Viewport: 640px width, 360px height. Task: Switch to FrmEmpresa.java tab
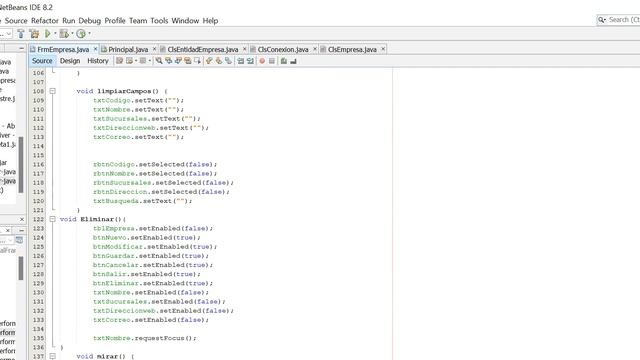(x=63, y=49)
